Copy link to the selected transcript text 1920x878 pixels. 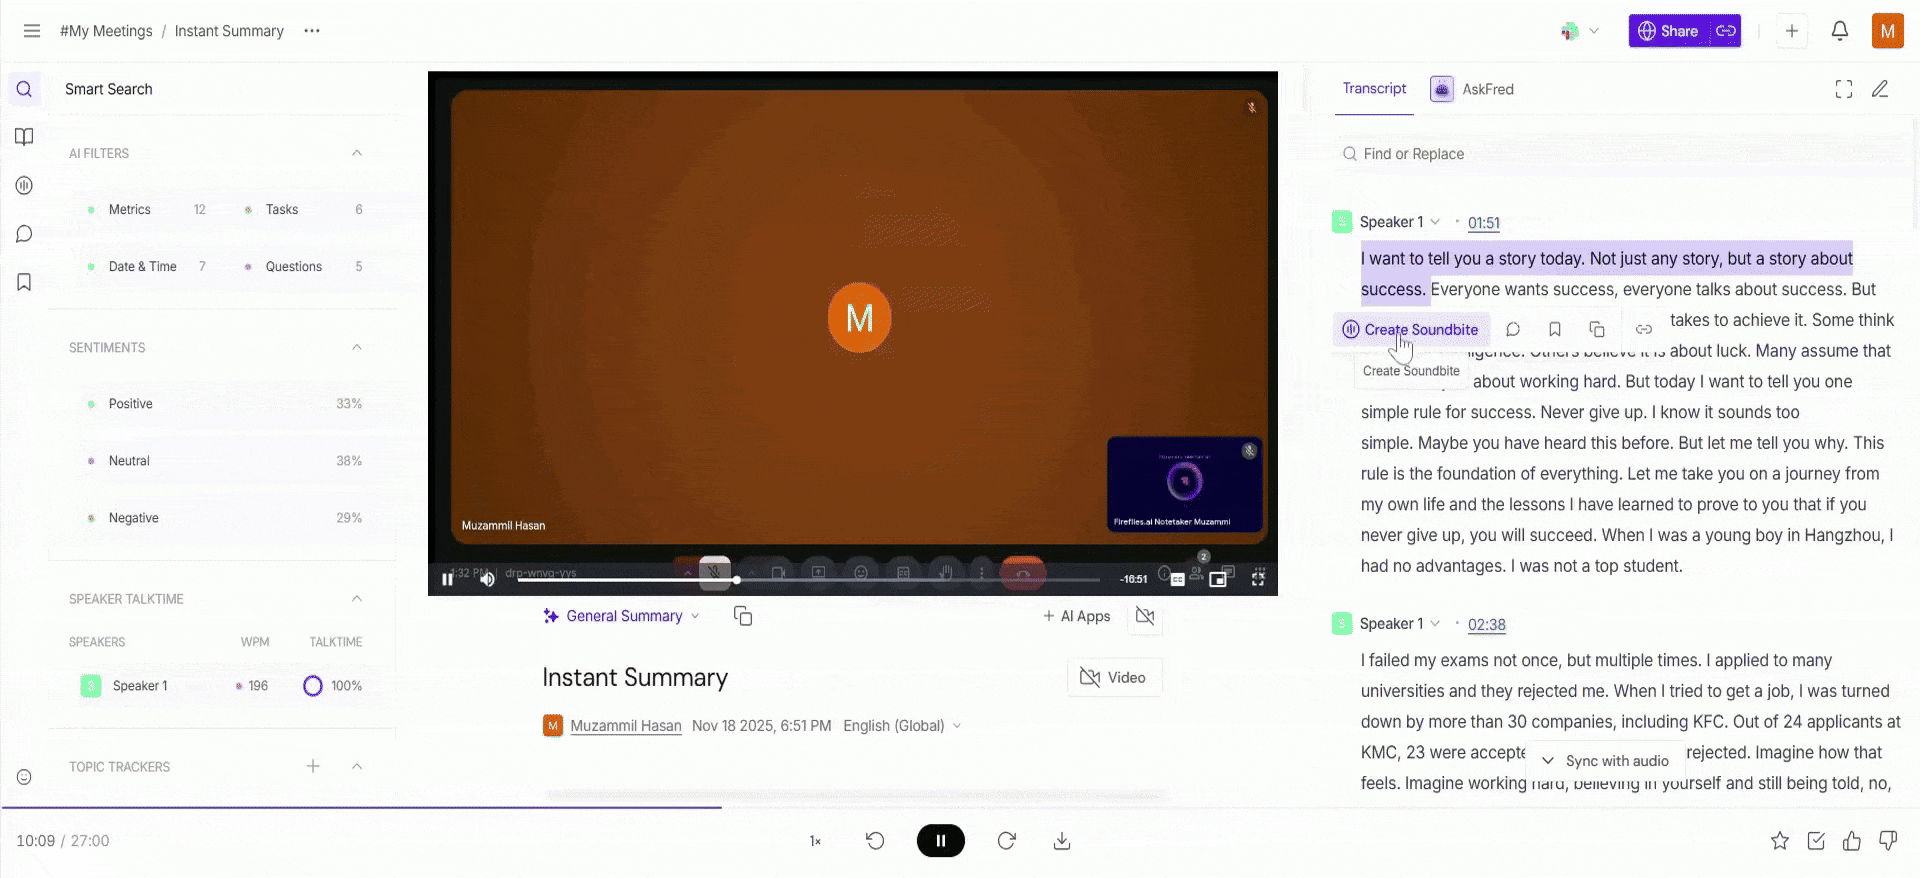coord(1644,329)
